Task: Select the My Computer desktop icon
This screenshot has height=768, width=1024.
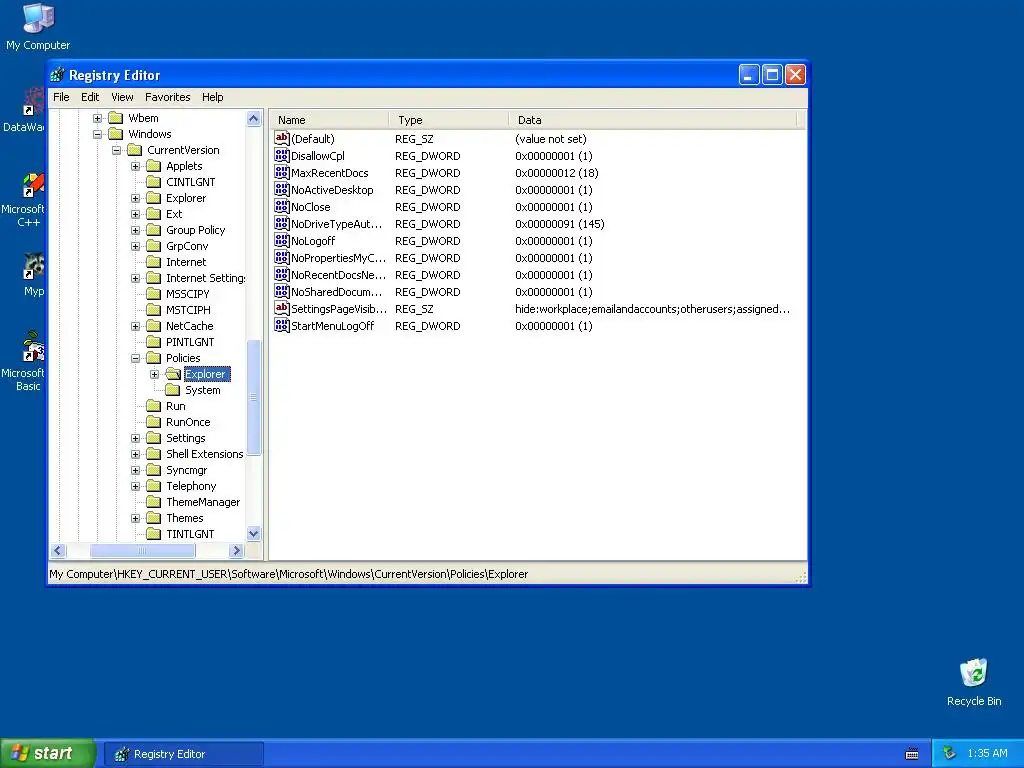Action: (38, 27)
